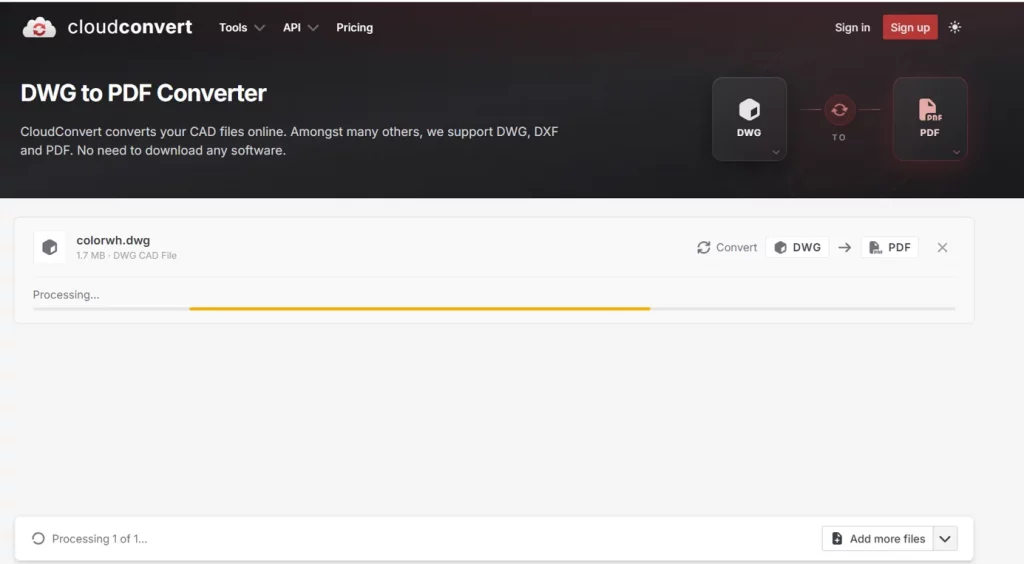Click the Processing... status text
1024x564 pixels.
[x=66, y=294]
